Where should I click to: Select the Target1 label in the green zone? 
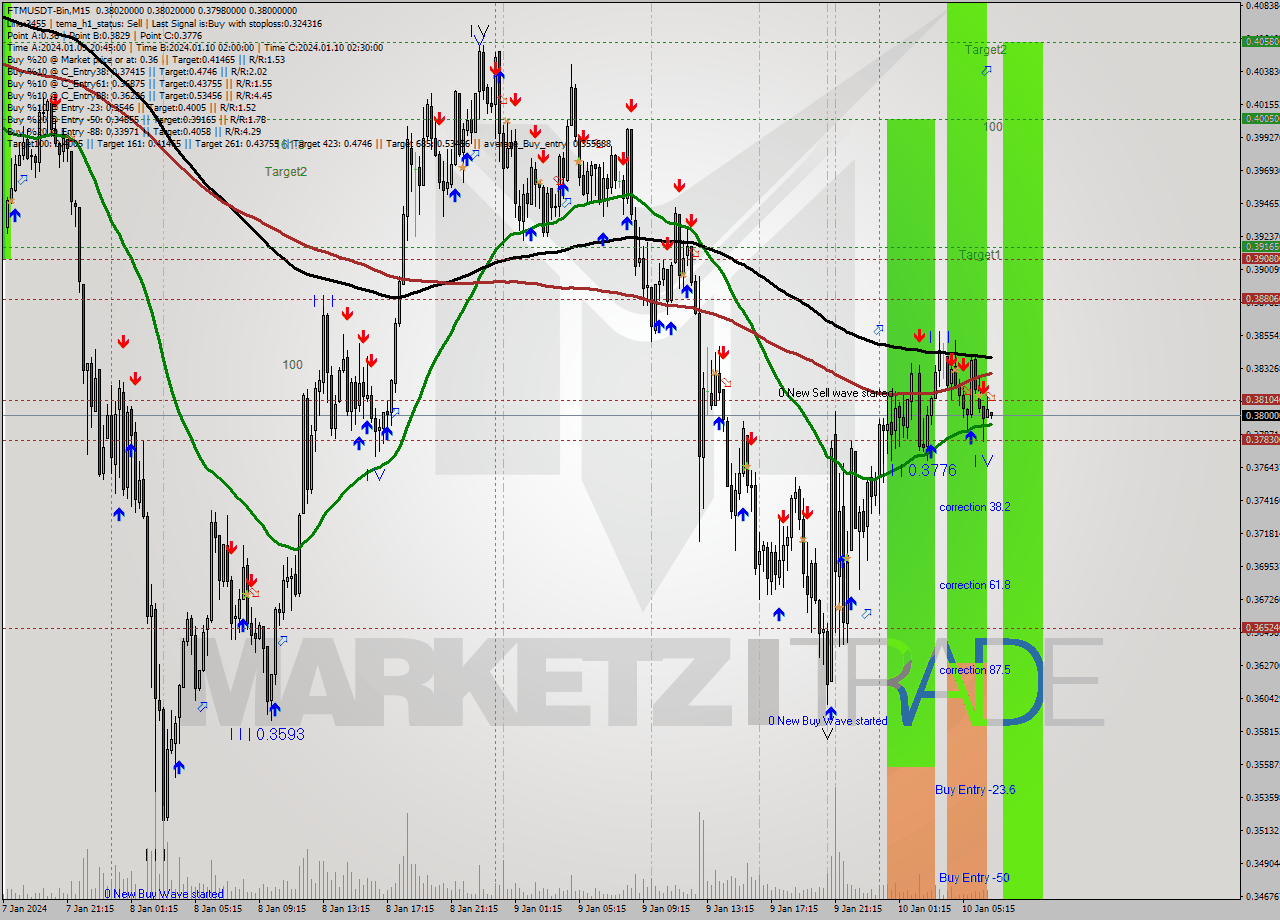click(980, 255)
